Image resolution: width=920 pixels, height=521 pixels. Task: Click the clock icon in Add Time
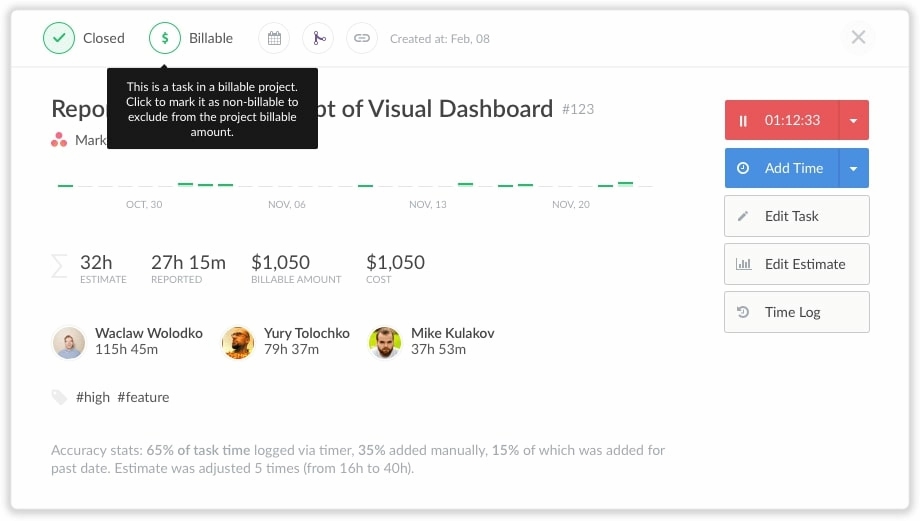(743, 168)
